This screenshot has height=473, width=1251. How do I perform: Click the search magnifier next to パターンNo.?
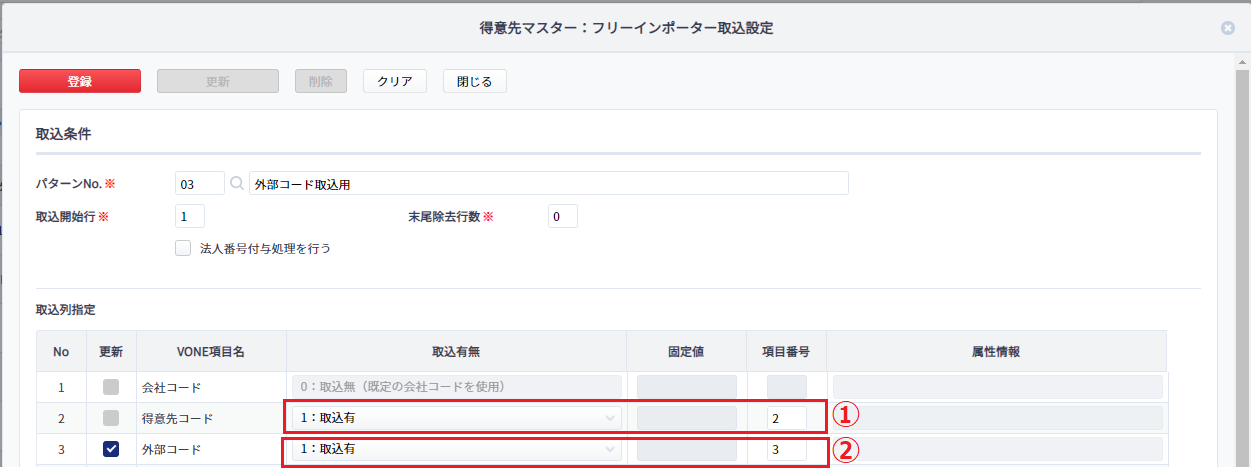tap(237, 184)
